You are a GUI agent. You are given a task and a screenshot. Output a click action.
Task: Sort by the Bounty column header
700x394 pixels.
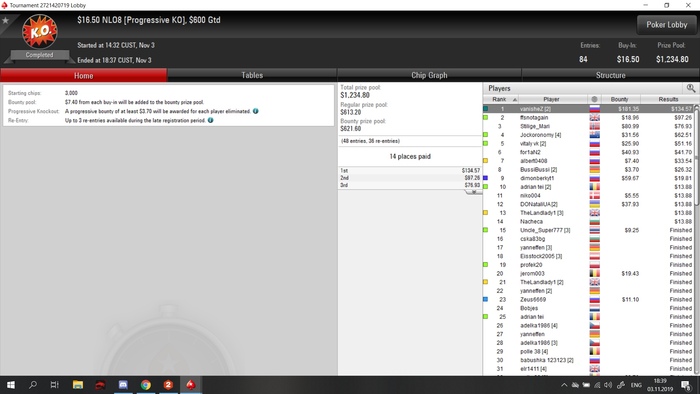[620, 99]
